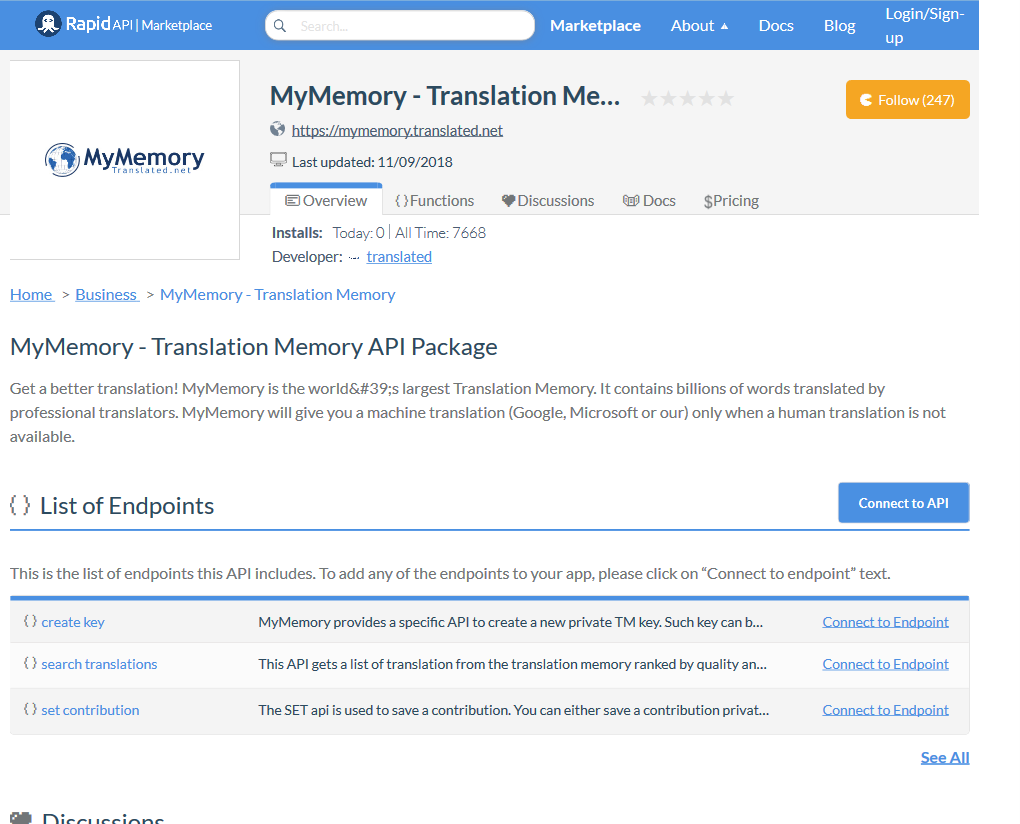
Task: Open the mymemory.translated.net website link
Action: pos(397,130)
